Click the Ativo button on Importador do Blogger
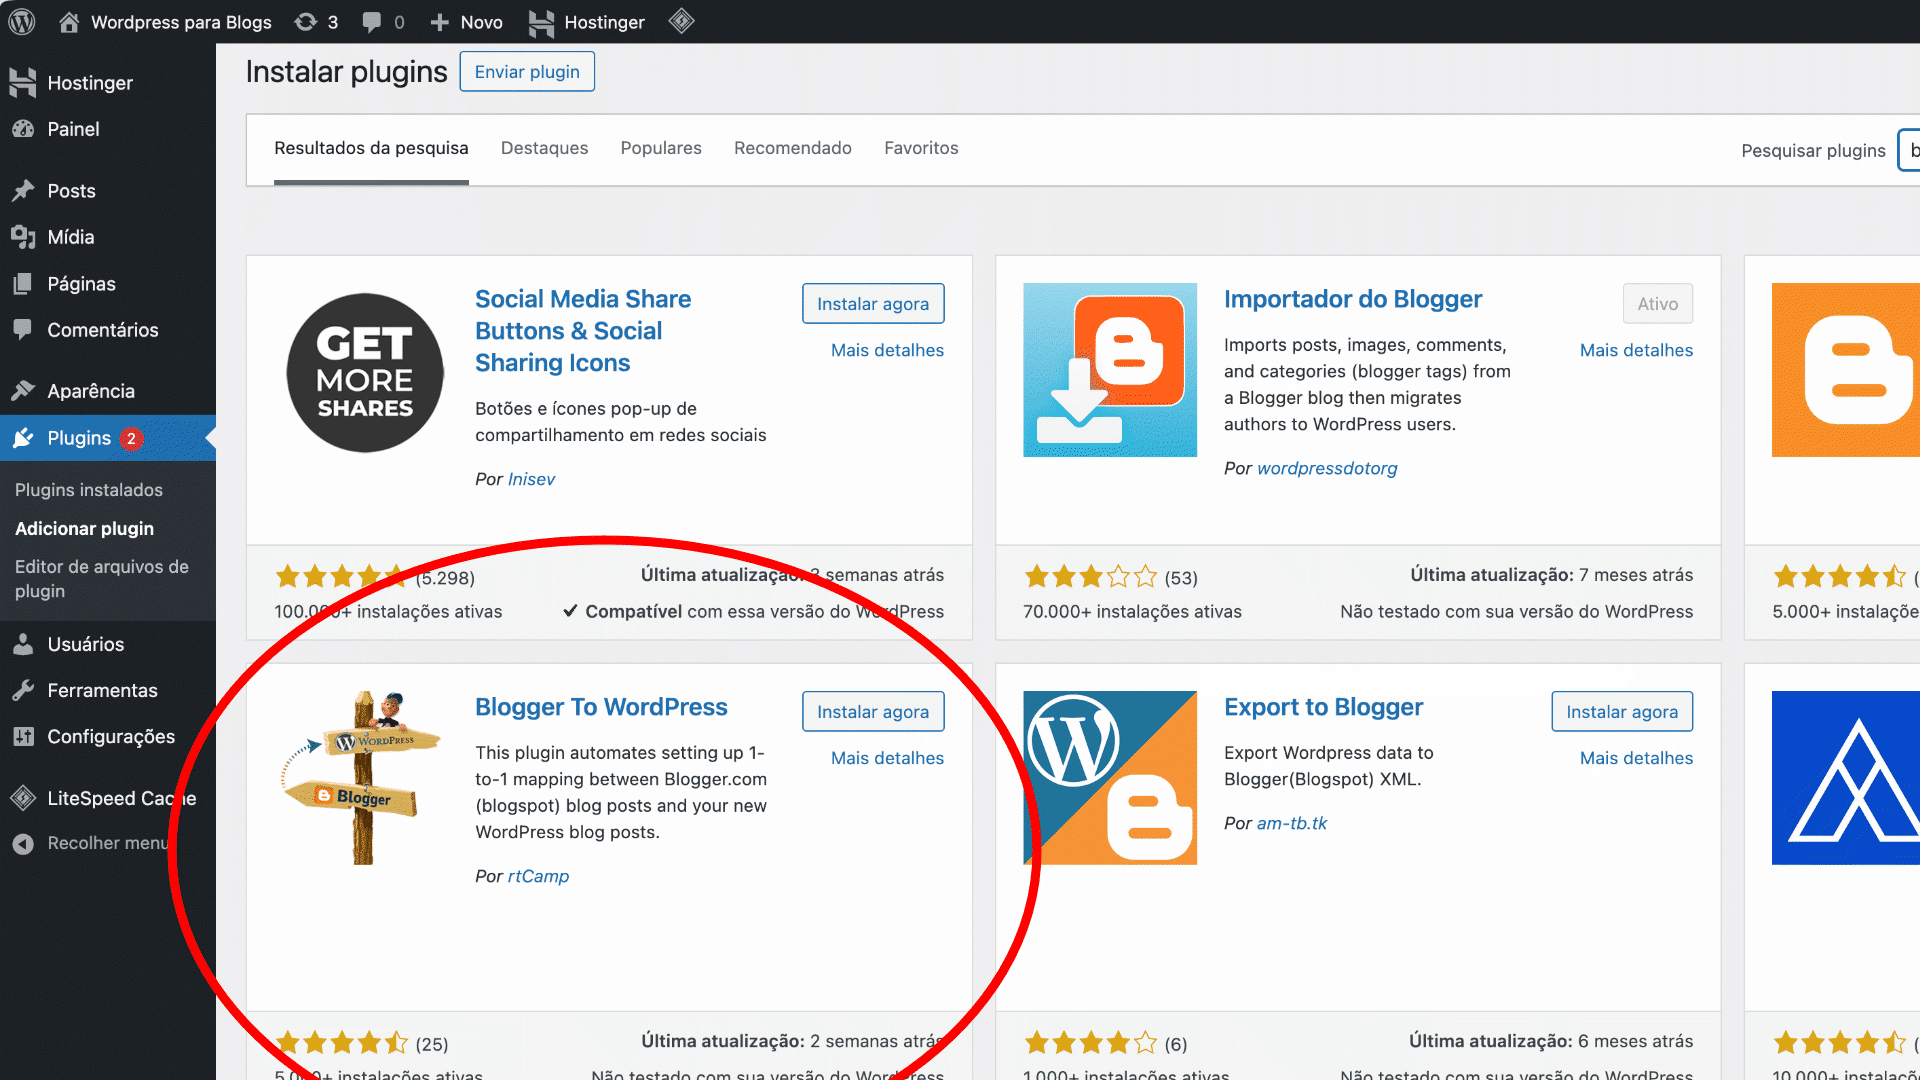1920x1080 pixels. [x=1658, y=304]
